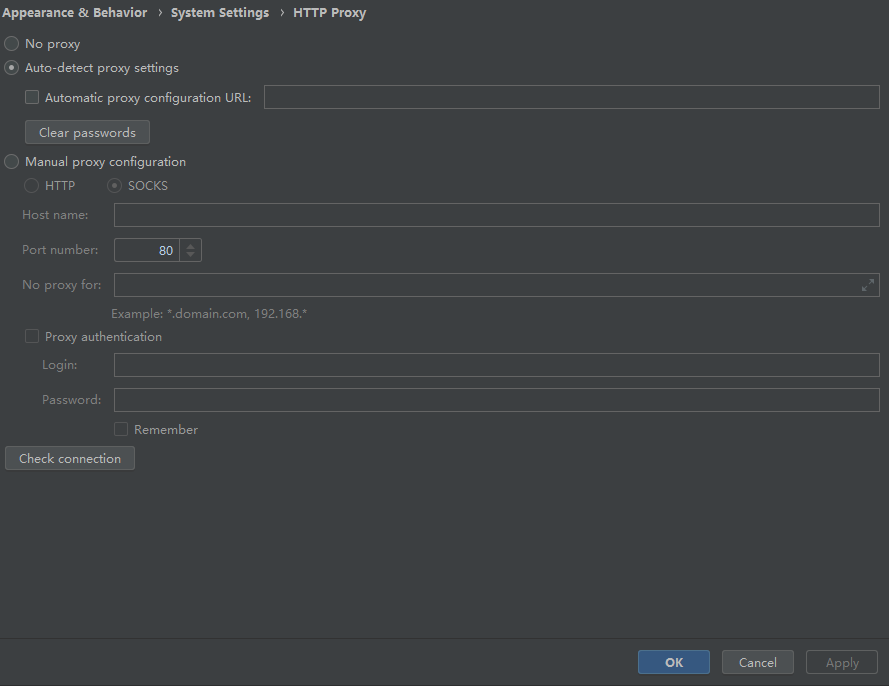Check the Remember password checkbox
Screen dimensions: 889x686
[x=121, y=429]
